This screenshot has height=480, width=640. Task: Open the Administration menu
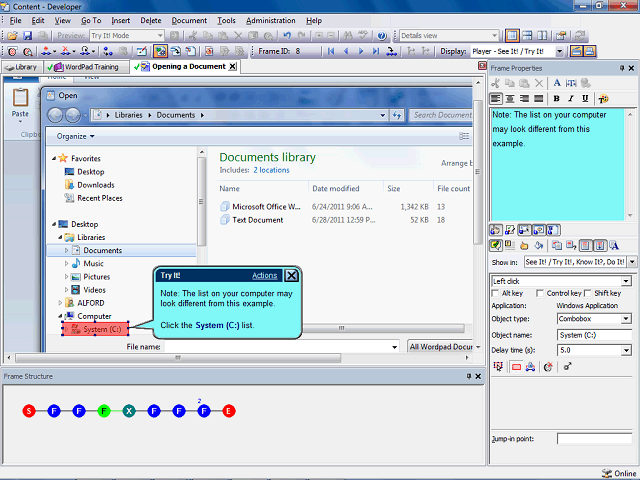[x=271, y=20]
